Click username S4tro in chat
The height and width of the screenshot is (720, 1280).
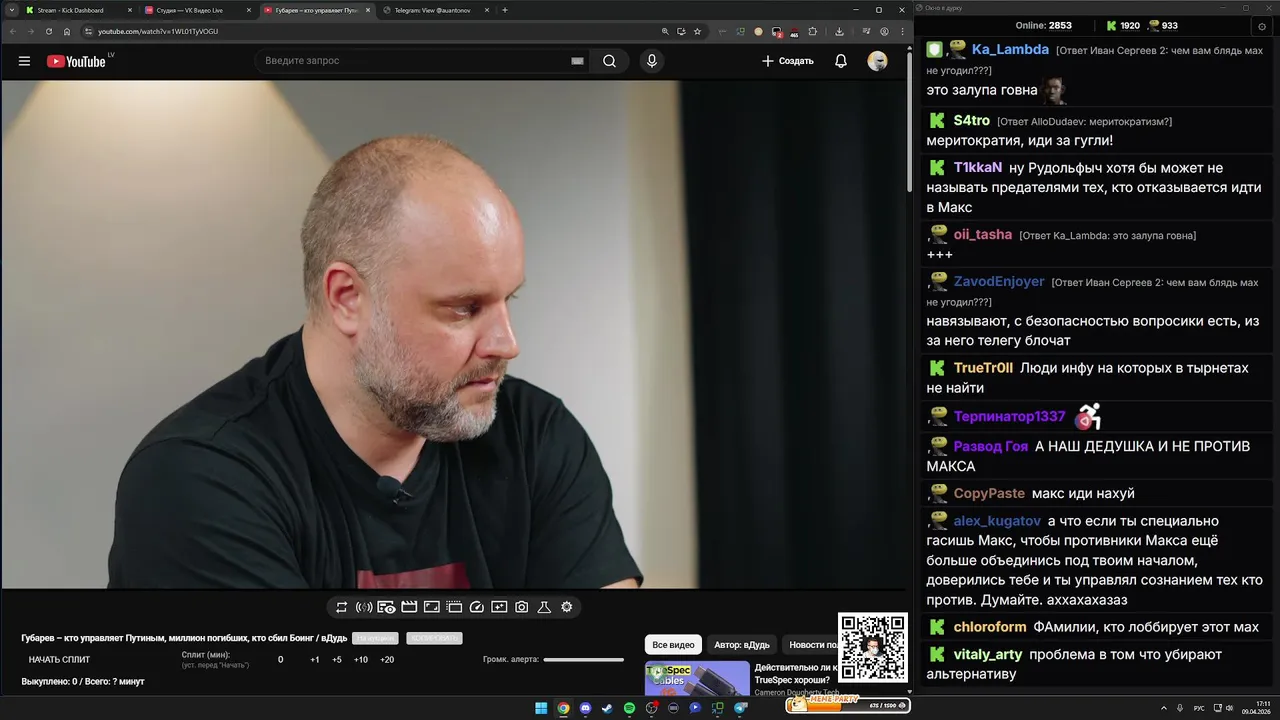(x=971, y=120)
